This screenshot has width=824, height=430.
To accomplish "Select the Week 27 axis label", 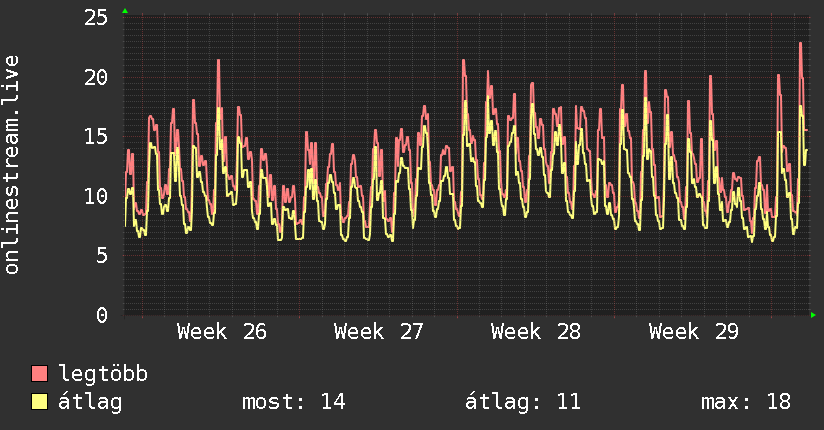I will click(378, 332).
